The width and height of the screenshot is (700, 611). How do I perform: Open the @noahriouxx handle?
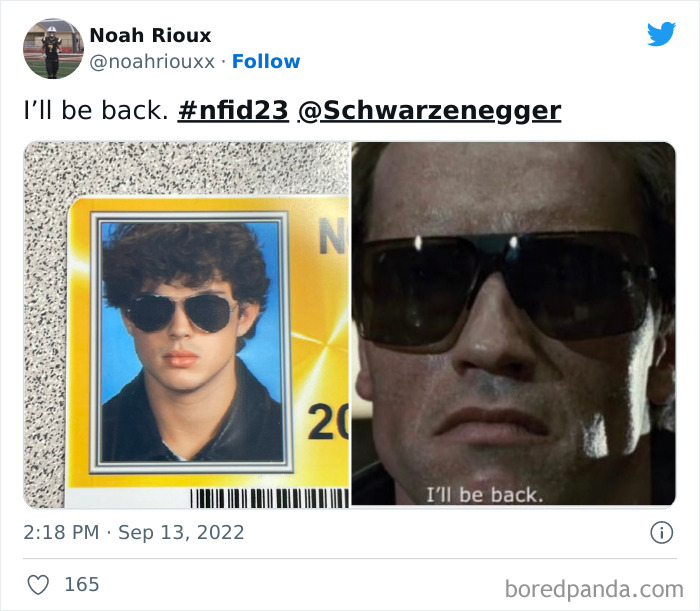152,62
